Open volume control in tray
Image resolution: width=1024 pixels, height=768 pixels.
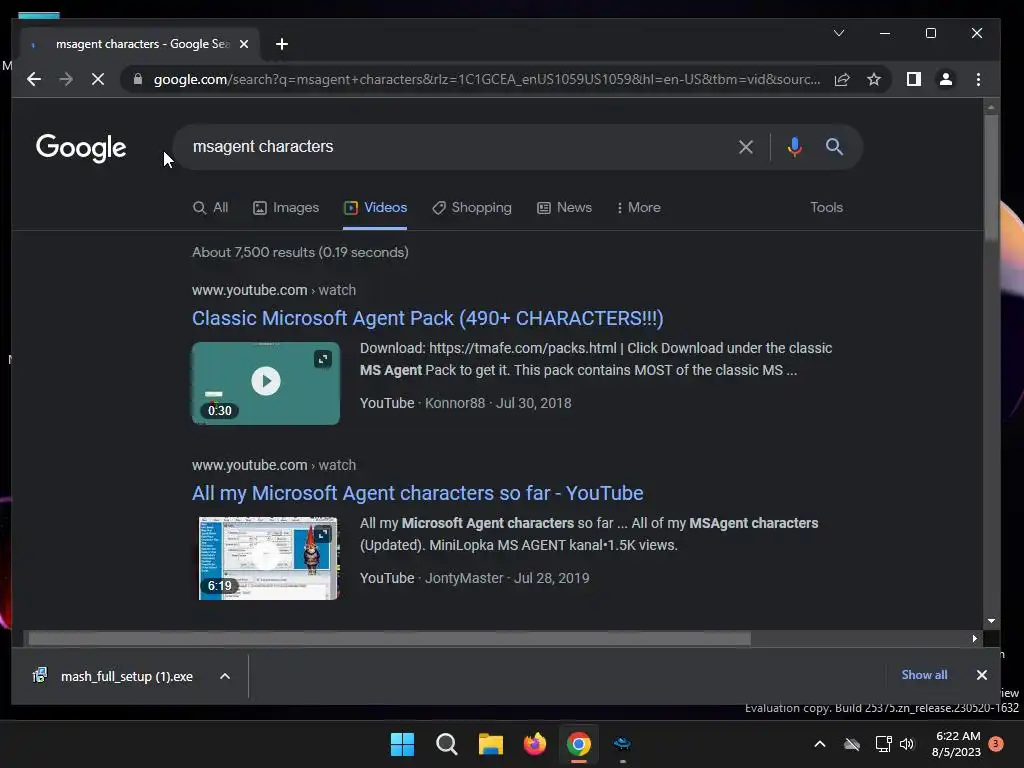coord(907,744)
